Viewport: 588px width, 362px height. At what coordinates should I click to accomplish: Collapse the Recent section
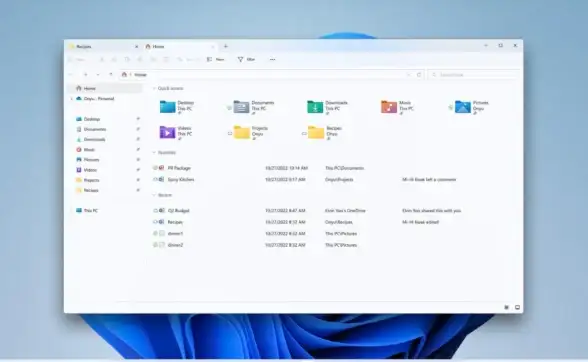pos(154,195)
